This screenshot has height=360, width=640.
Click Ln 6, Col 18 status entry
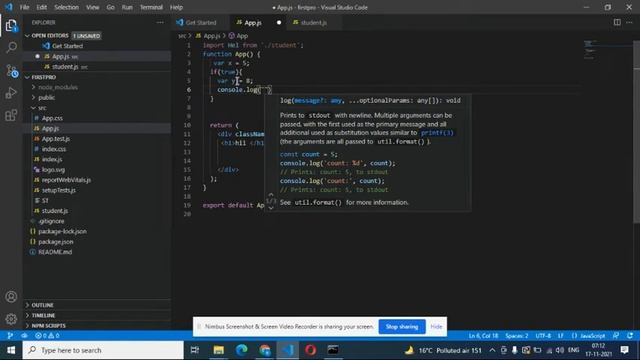coord(483,336)
